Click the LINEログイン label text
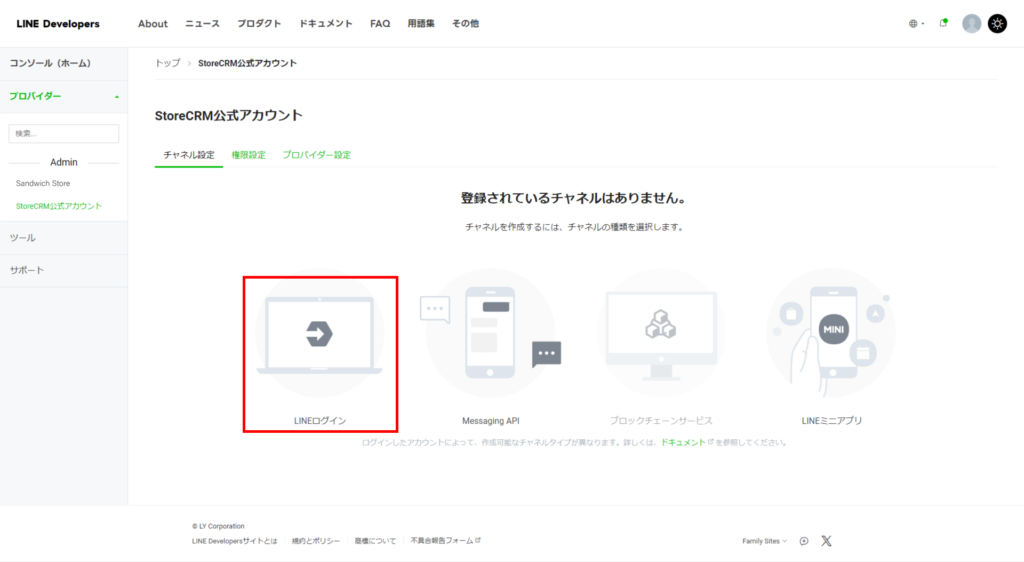The image size is (1024, 562). tap(320, 421)
